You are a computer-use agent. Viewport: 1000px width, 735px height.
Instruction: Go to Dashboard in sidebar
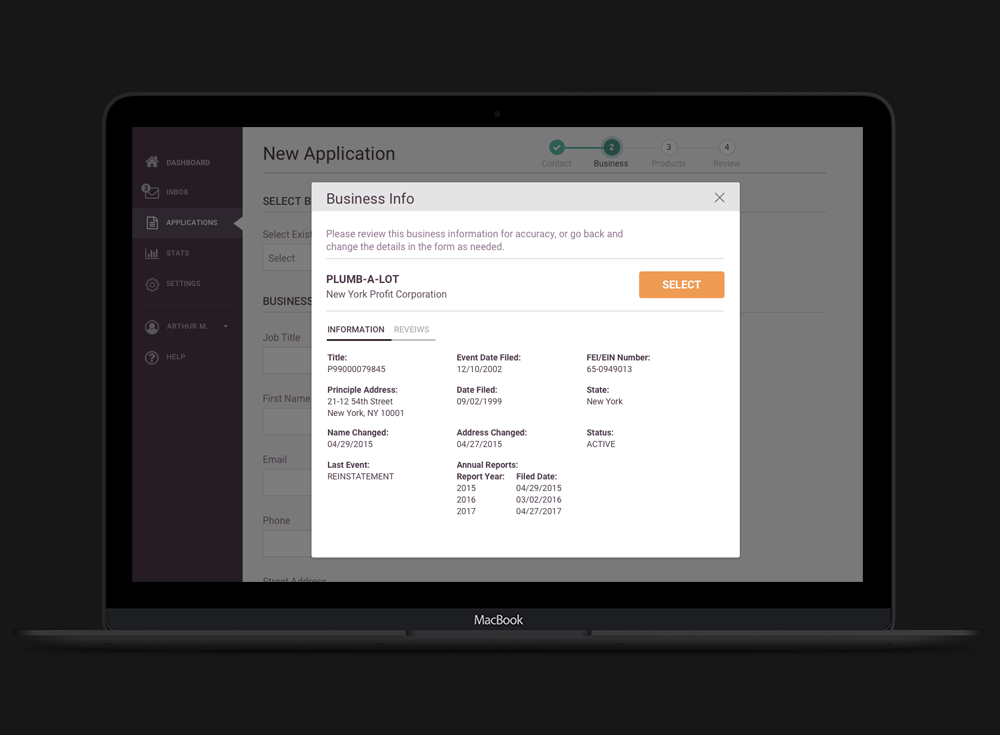point(188,163)
